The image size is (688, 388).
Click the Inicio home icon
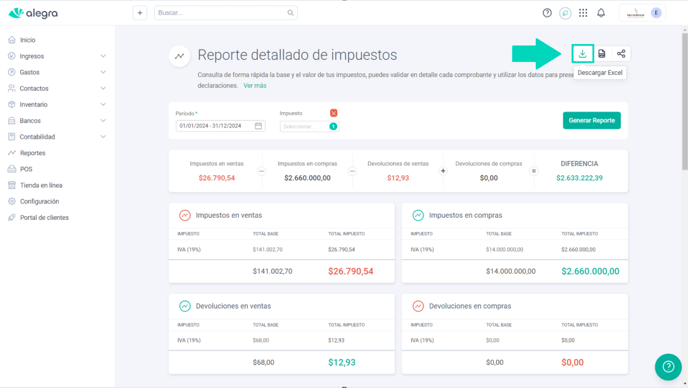pyautogui.click(x=12, y=40)
